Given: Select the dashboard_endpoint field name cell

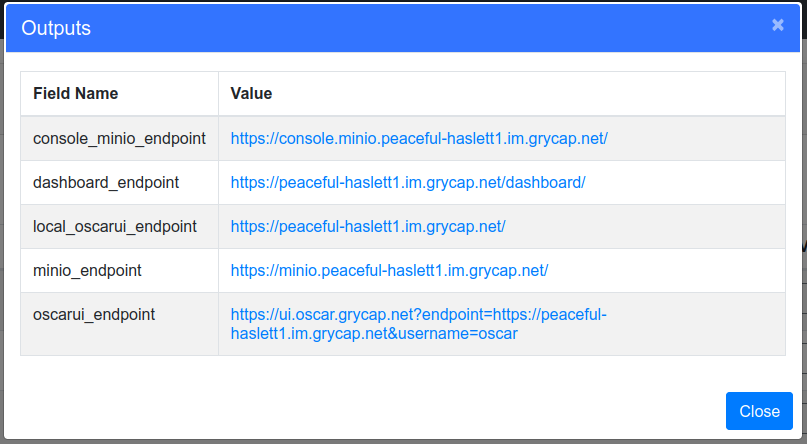Looking at the screenshot, I should click(106, 183).
